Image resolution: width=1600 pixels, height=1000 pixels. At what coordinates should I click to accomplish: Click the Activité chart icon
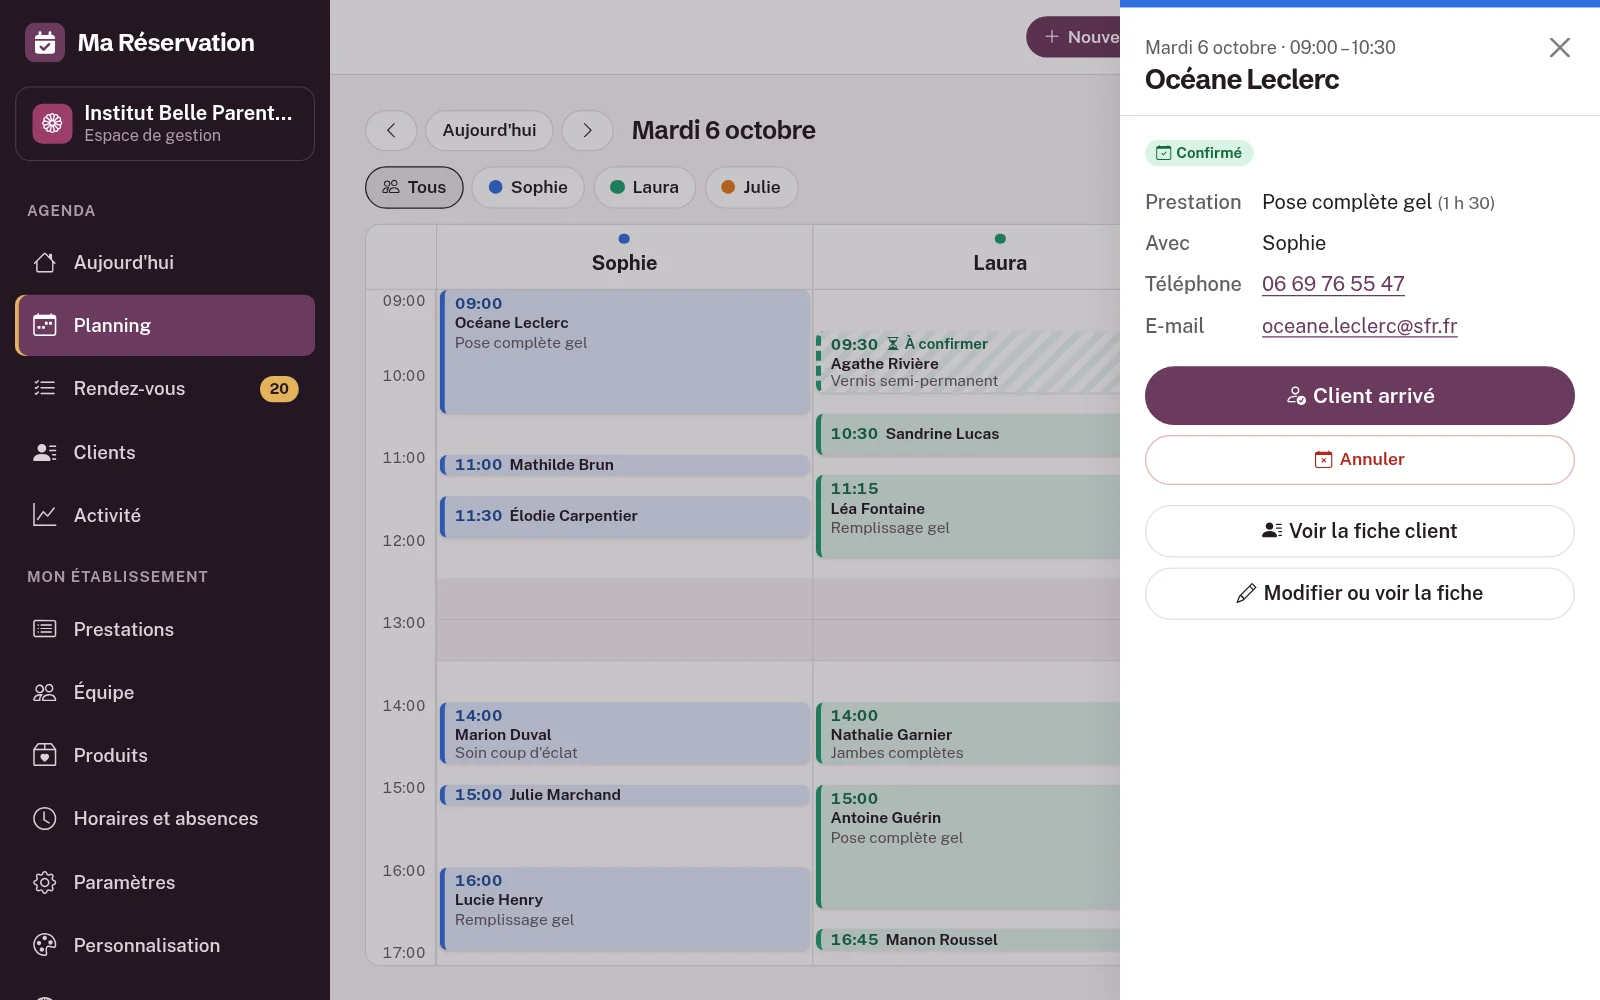(x=45, y=515)
